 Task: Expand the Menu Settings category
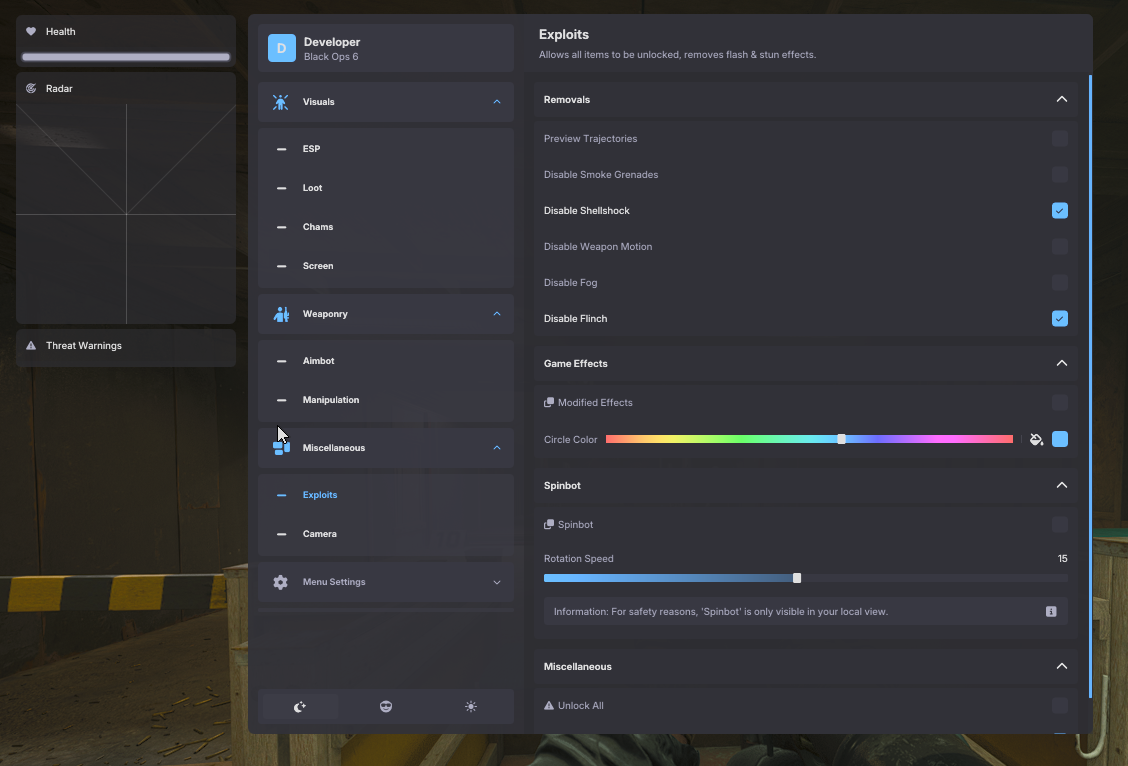click(497, 582)
